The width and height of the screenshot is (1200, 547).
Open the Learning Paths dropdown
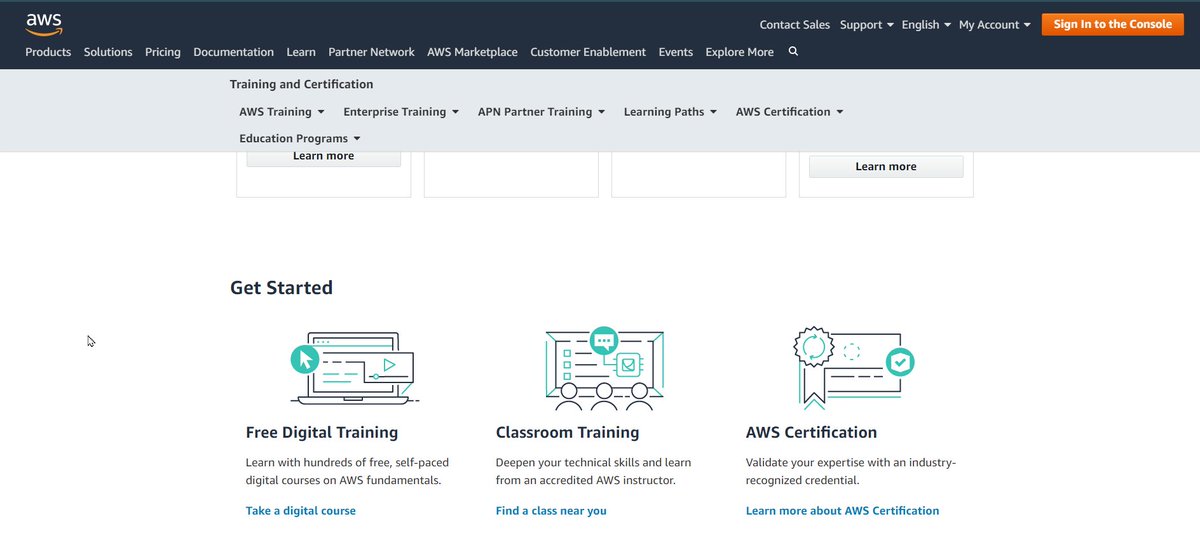pyautogui.click(x=670, y=112)
